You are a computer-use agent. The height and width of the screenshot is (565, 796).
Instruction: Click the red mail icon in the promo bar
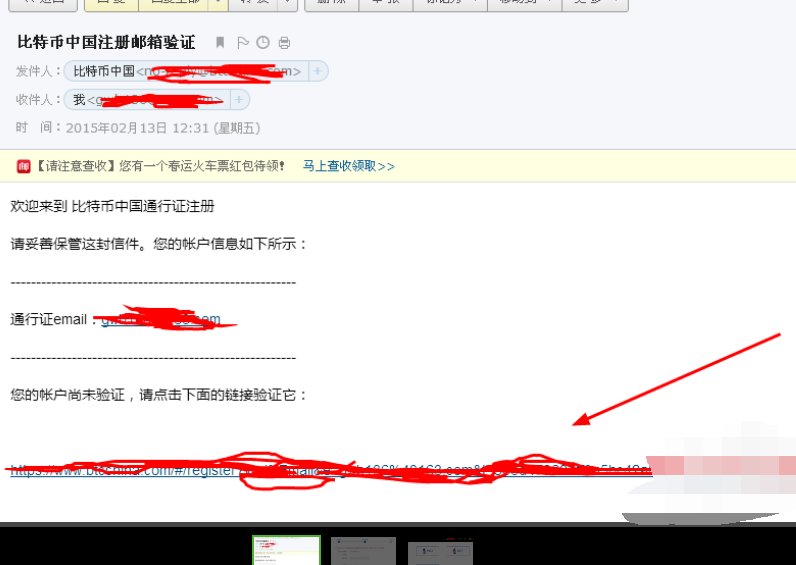23,166
